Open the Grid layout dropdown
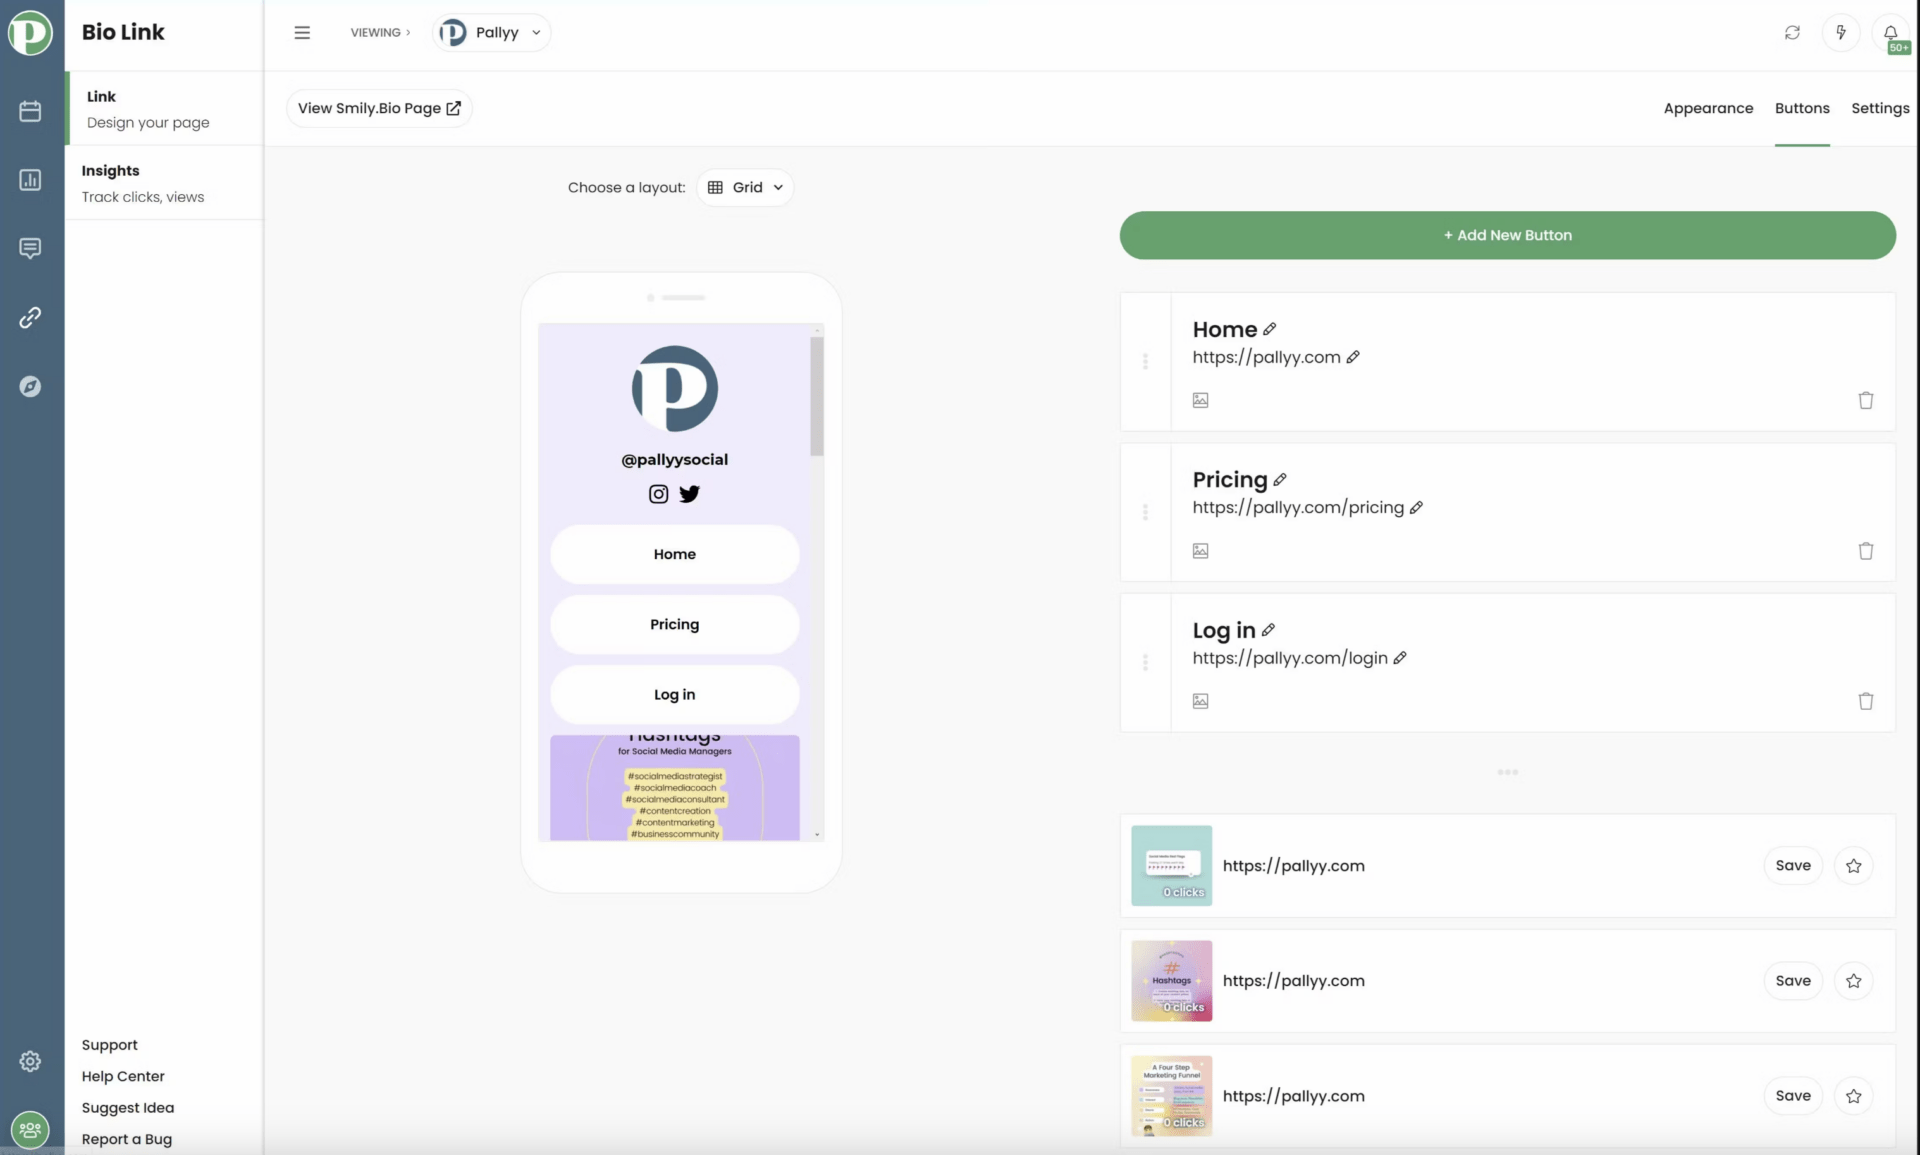1920x1155 pixels. 745,187
